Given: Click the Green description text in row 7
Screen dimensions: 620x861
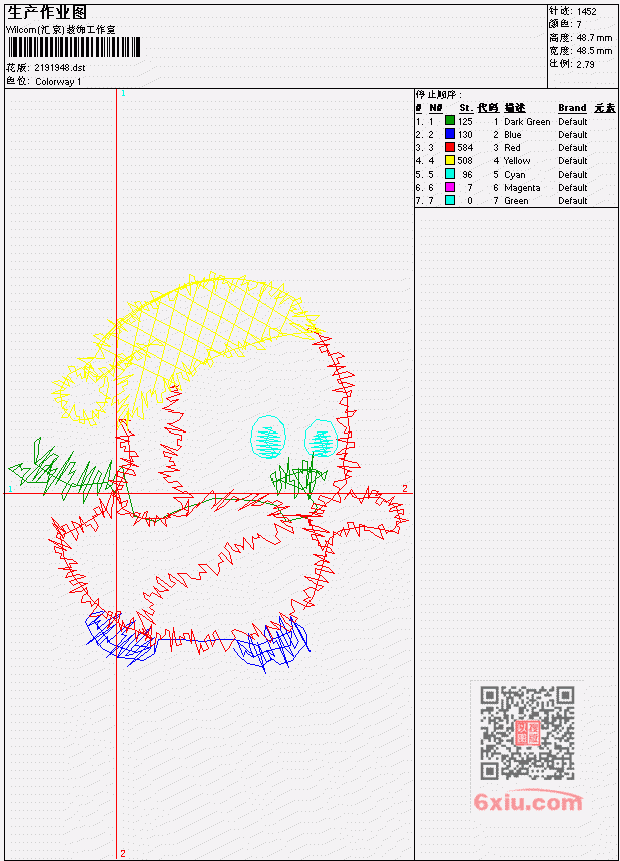Looking at the screenshot, I should coord(516,201).
